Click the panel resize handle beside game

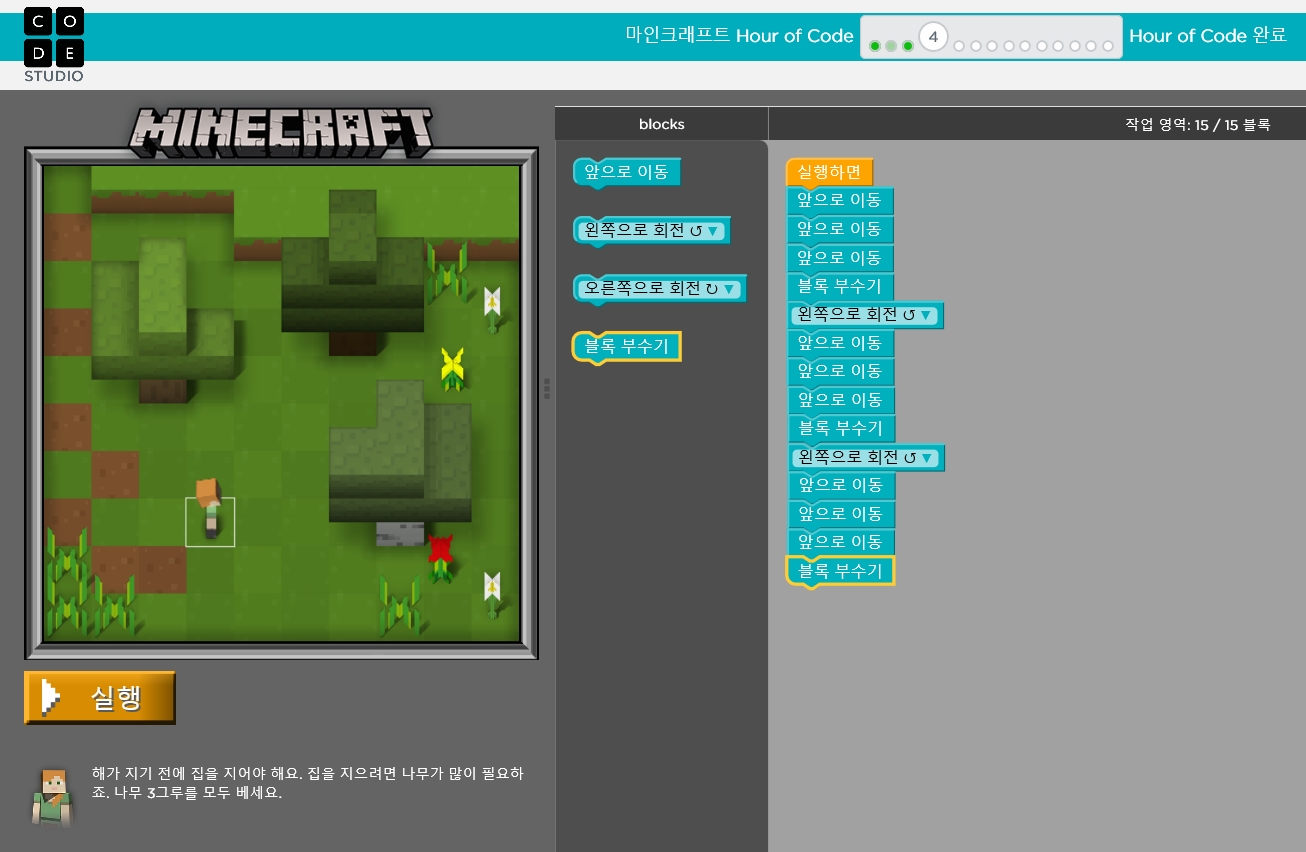(547, 388)
